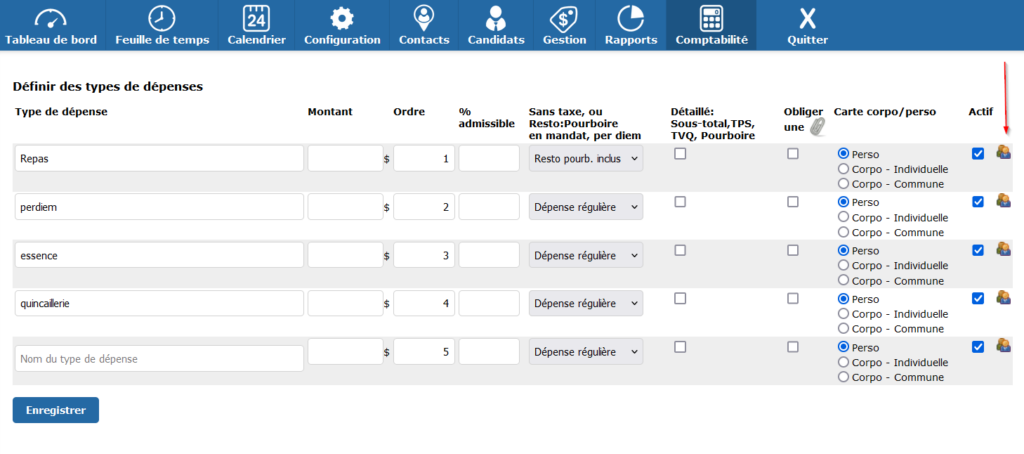Click the Enregistrer button
The height and width of the screenshot is (454, 1024).
click(55, 409)
